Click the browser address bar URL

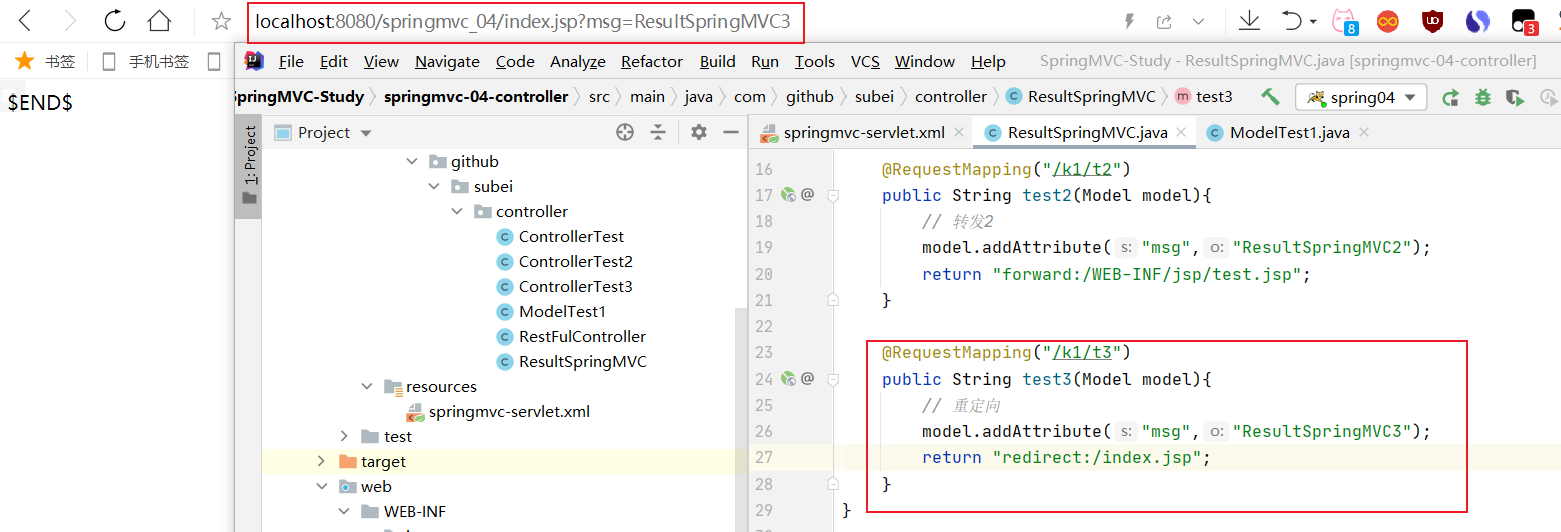point(528,21)
